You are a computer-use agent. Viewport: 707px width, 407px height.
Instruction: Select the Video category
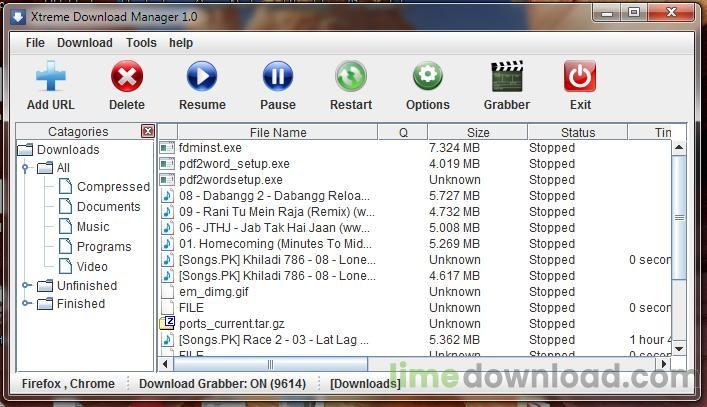pos(92,266)
